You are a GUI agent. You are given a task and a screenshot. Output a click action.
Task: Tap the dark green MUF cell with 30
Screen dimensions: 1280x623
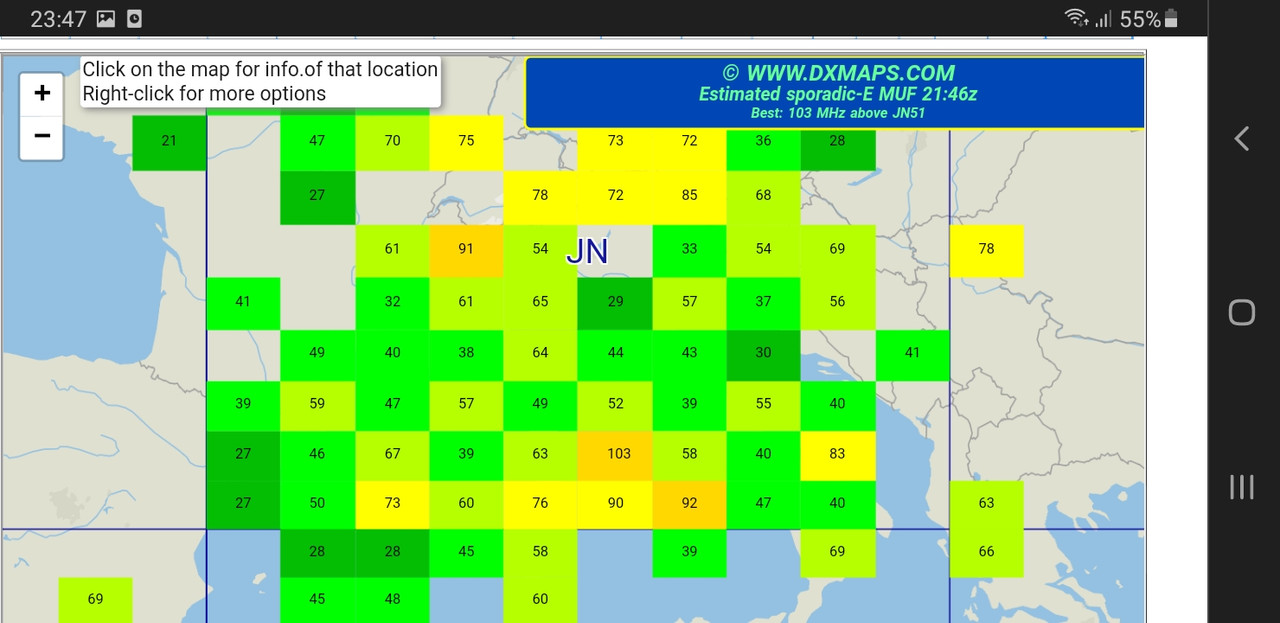coord(763,353)
